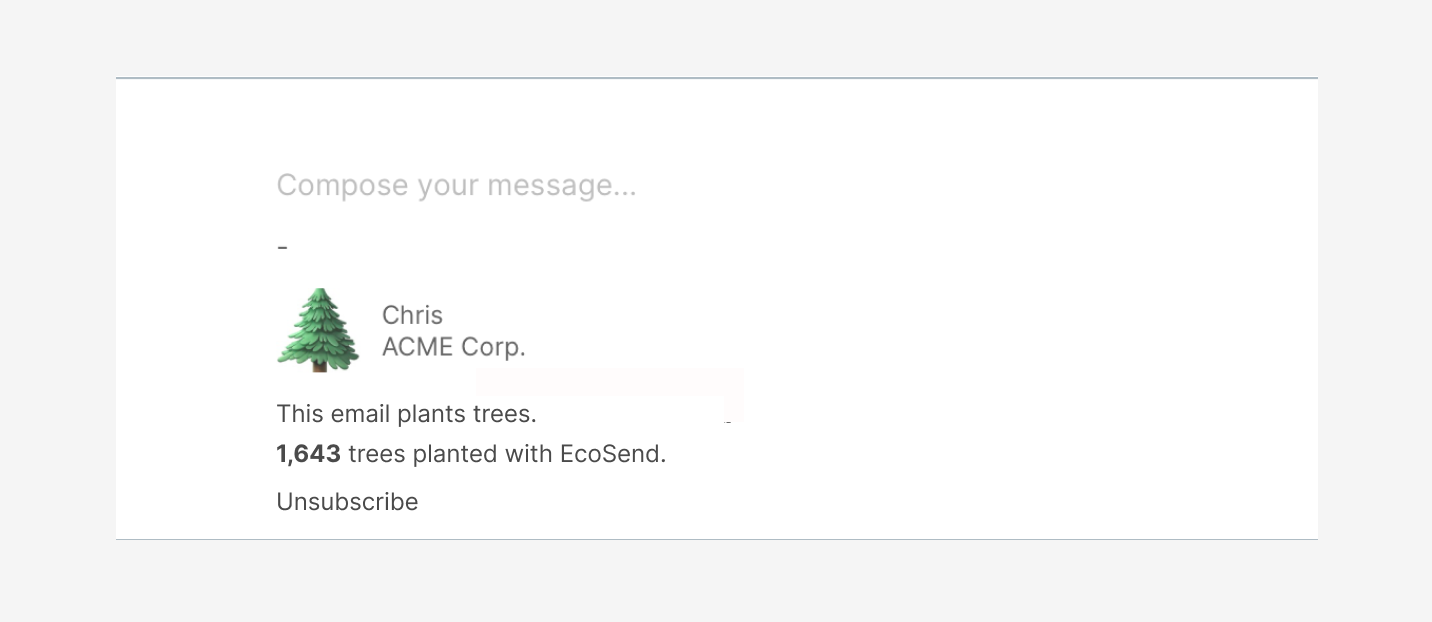This screenshot has height=622, width=1432.
Task: Click the pine tree emoji icon
Action: click(x=318, y=330)
